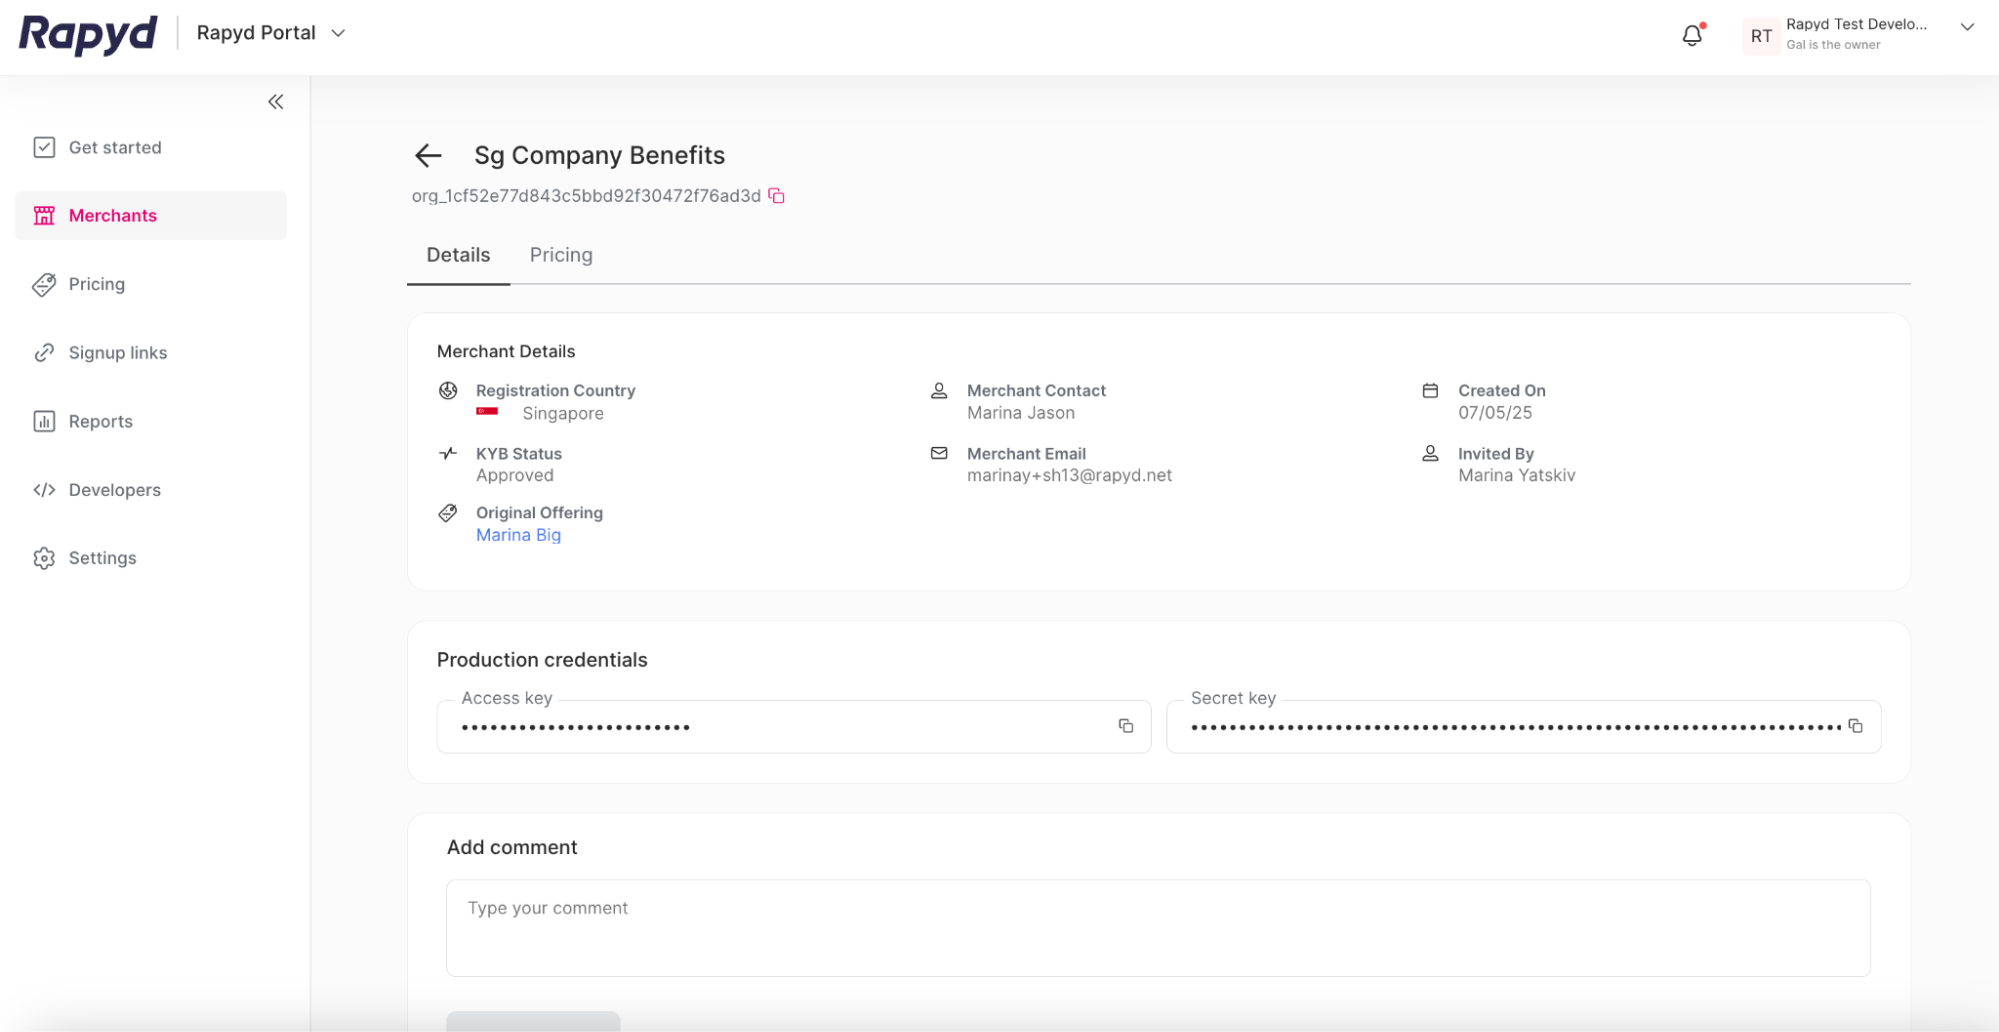Select the Details tab
This screenshot has height=1032, width=1999.
coord(458,255)
